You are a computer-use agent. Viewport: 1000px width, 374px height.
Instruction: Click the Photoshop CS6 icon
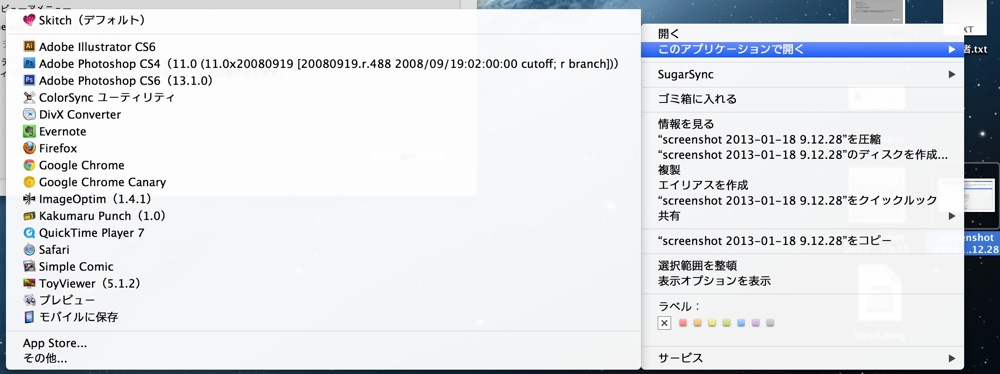(29, 80)
